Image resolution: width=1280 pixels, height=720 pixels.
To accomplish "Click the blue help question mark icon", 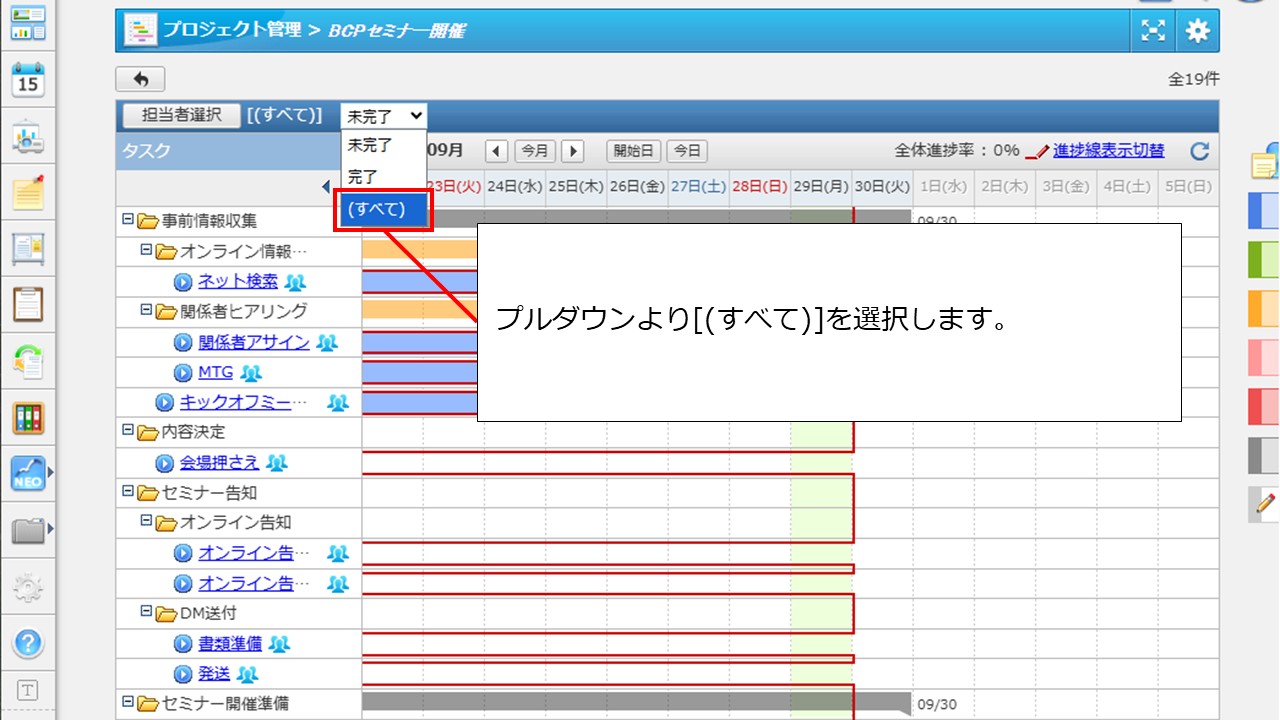I will [x=28, y=643].
